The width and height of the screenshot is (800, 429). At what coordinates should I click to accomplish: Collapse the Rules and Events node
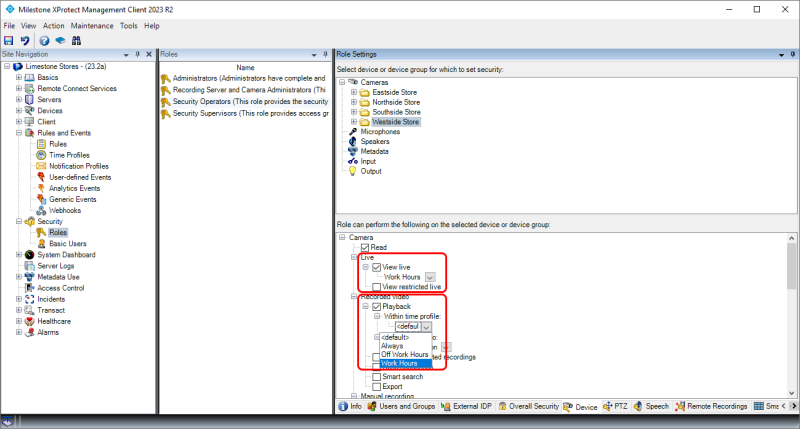pos(19,133)
